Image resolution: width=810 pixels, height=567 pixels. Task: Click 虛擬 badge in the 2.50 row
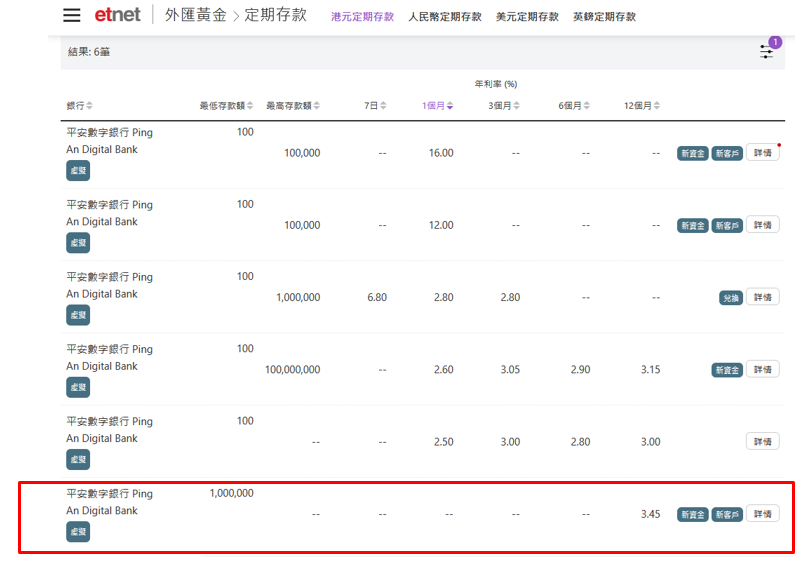coord(78,460)
